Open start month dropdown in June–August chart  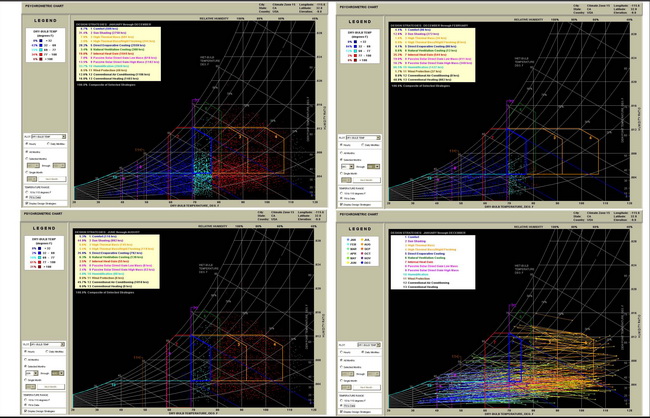(32, 373)
